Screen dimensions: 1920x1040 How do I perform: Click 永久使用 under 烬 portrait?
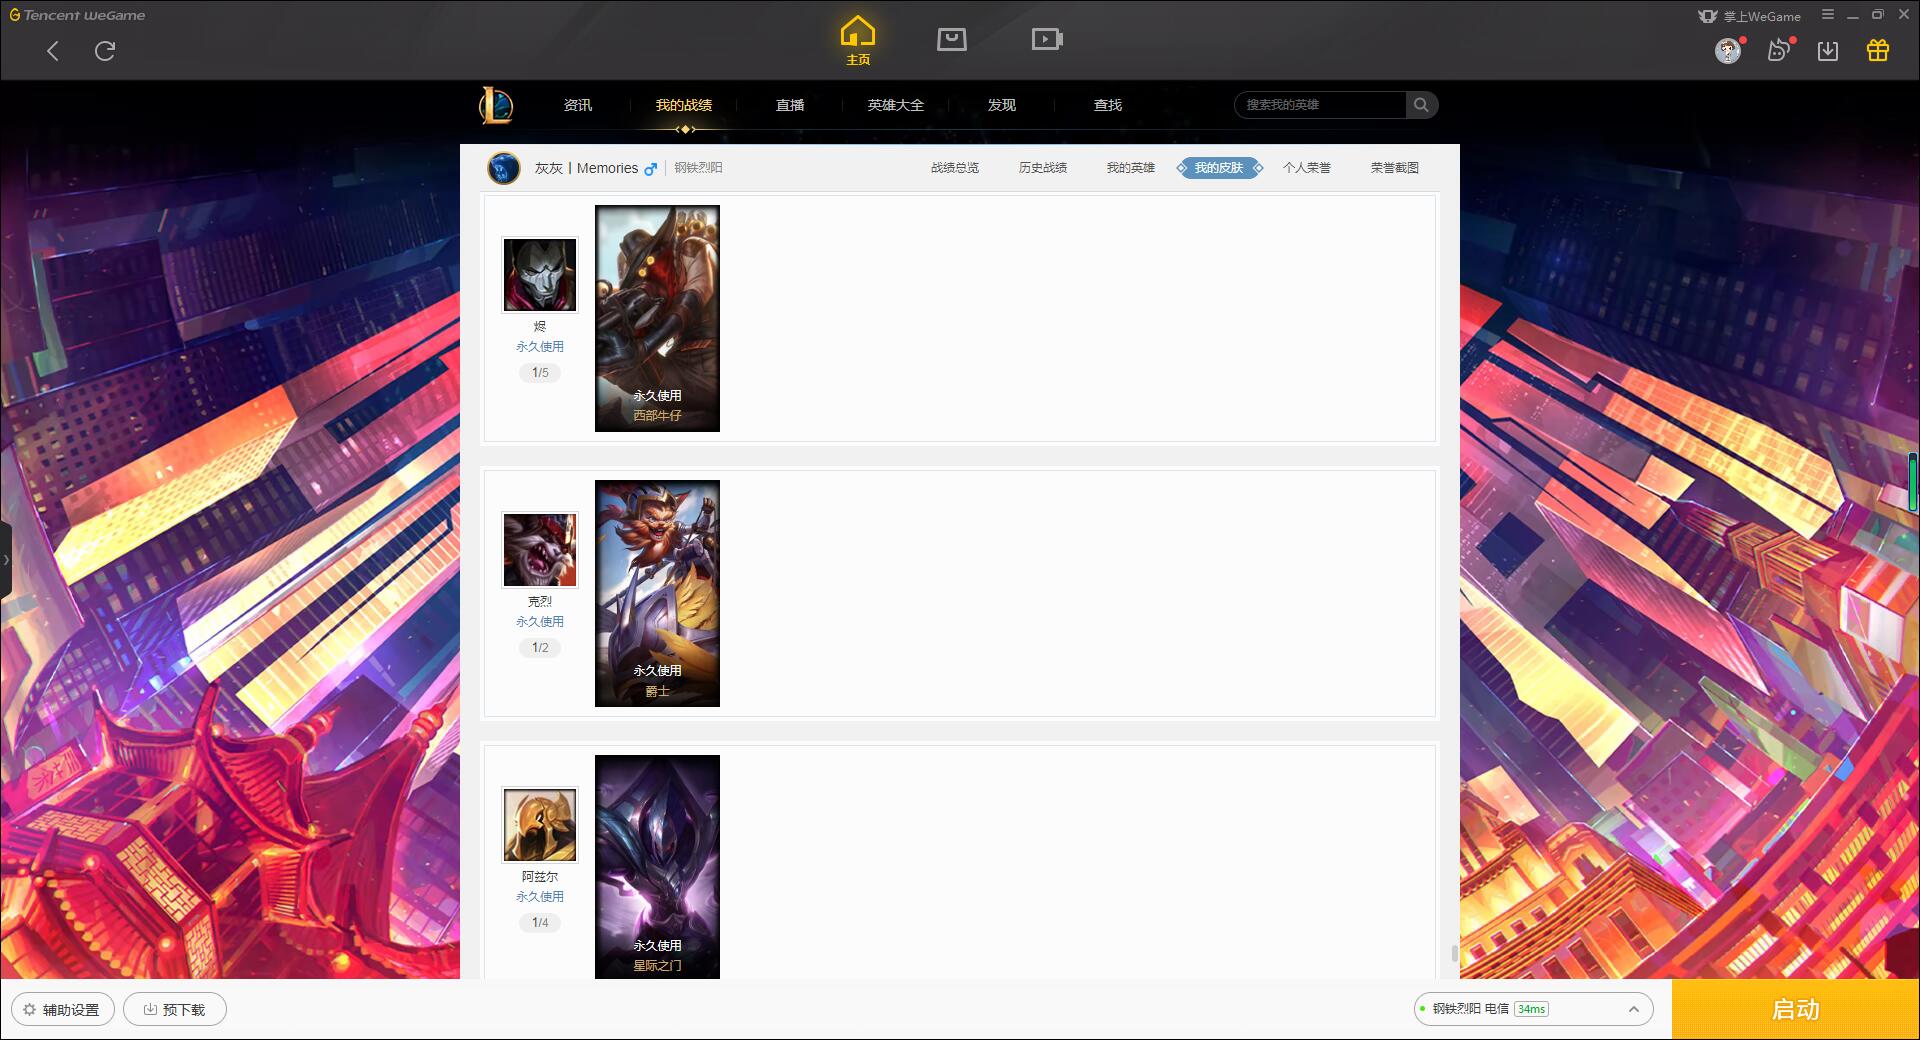coord(540,347)
